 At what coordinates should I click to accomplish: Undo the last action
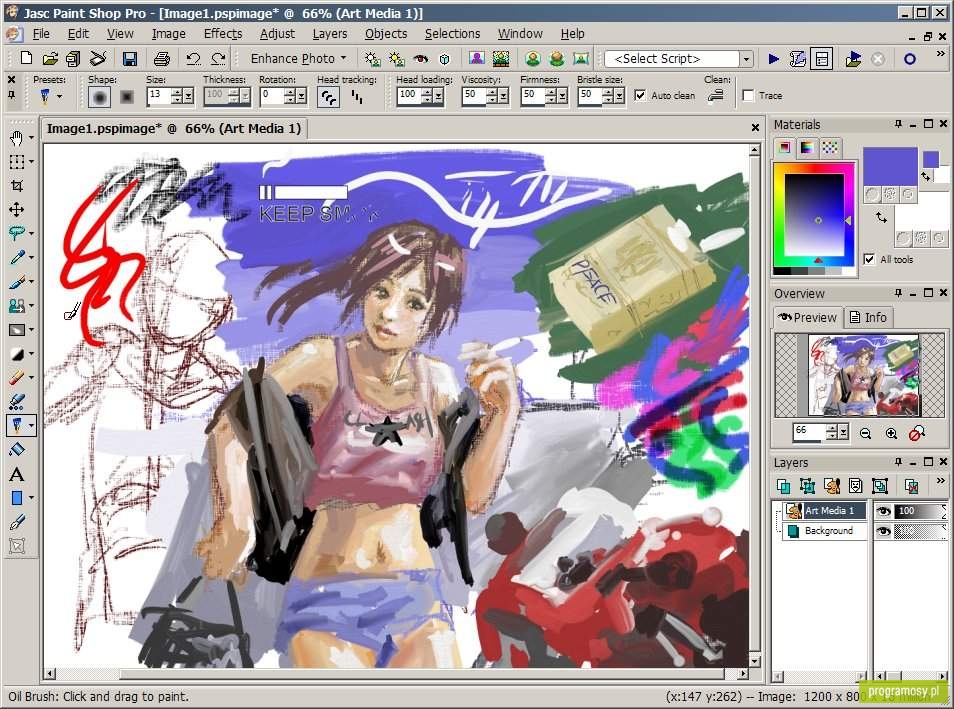tap(193, 58)
